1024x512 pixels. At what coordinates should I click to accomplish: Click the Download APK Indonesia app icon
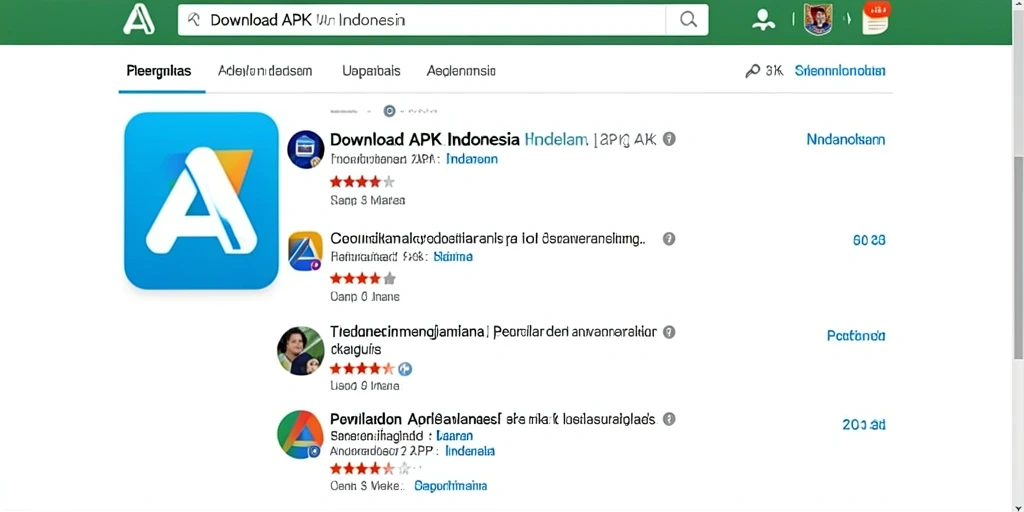point(306,150)
